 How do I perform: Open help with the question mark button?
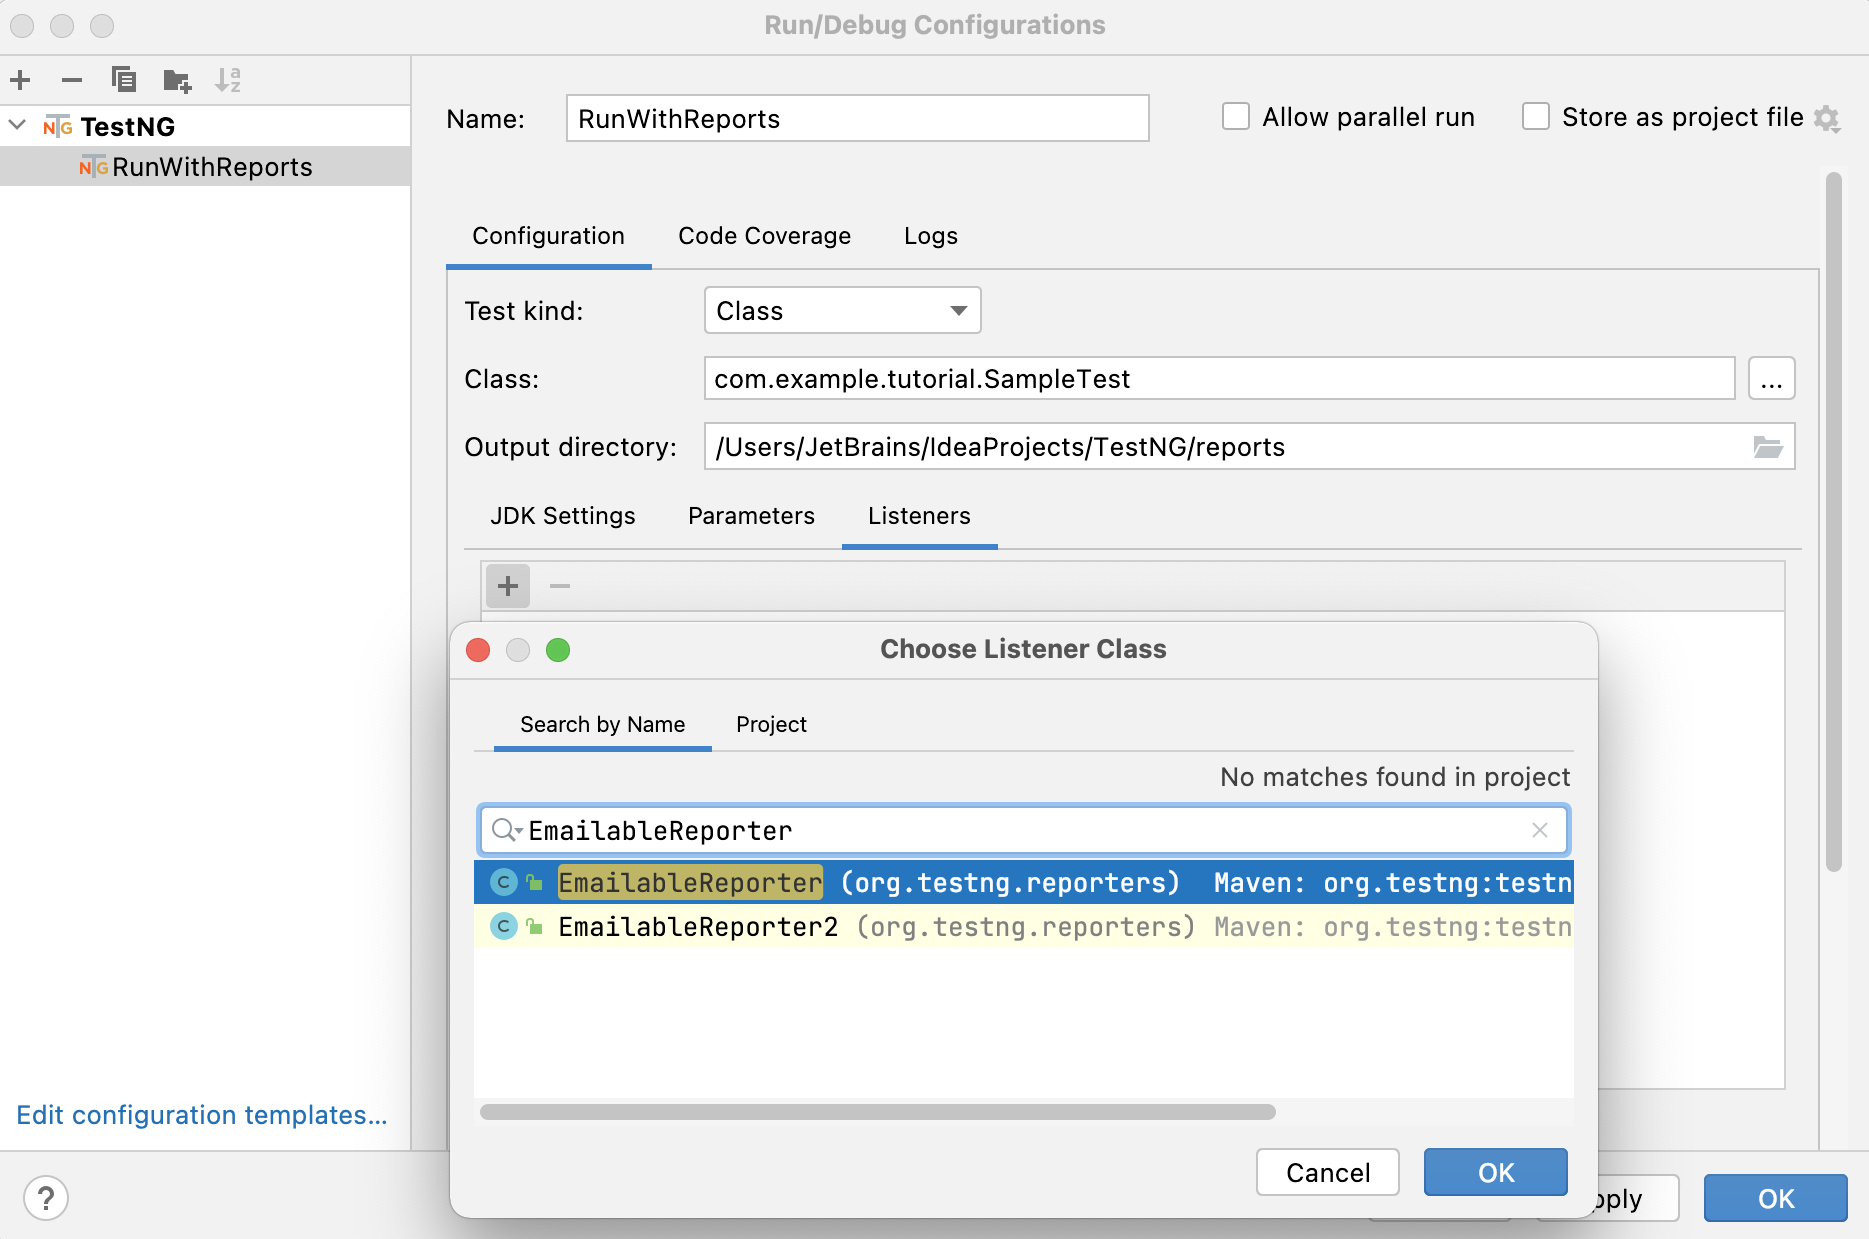click(46, 1198)
